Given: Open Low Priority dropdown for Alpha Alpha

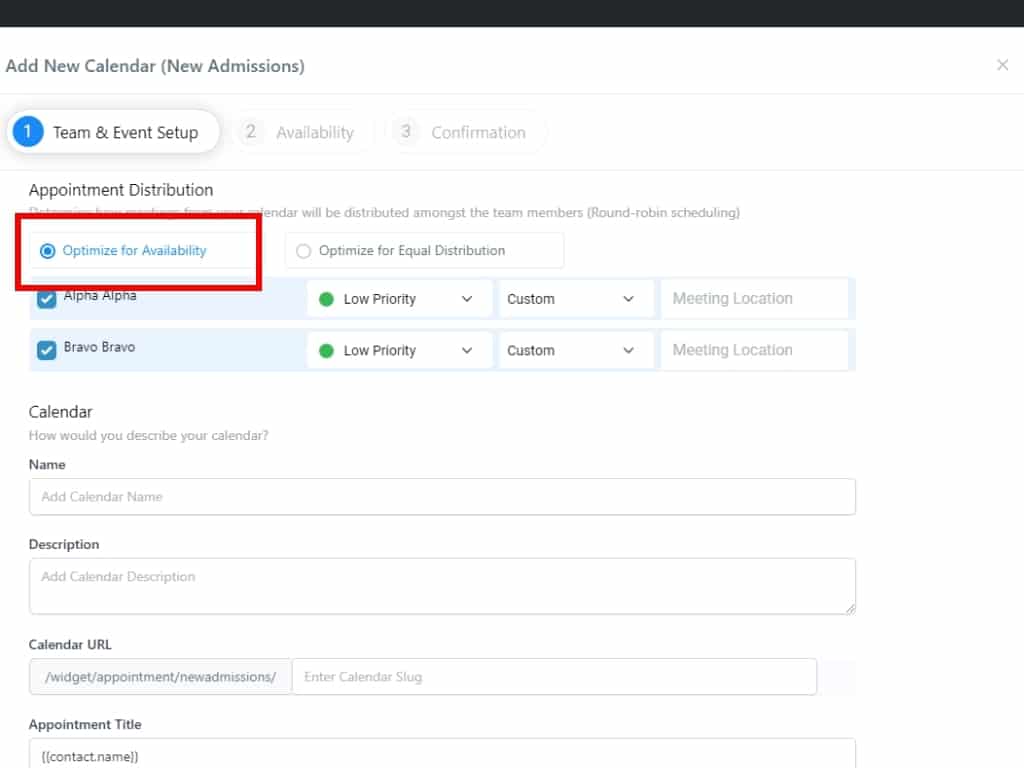Looking at the screenshot, I should [x=399, y=299].
